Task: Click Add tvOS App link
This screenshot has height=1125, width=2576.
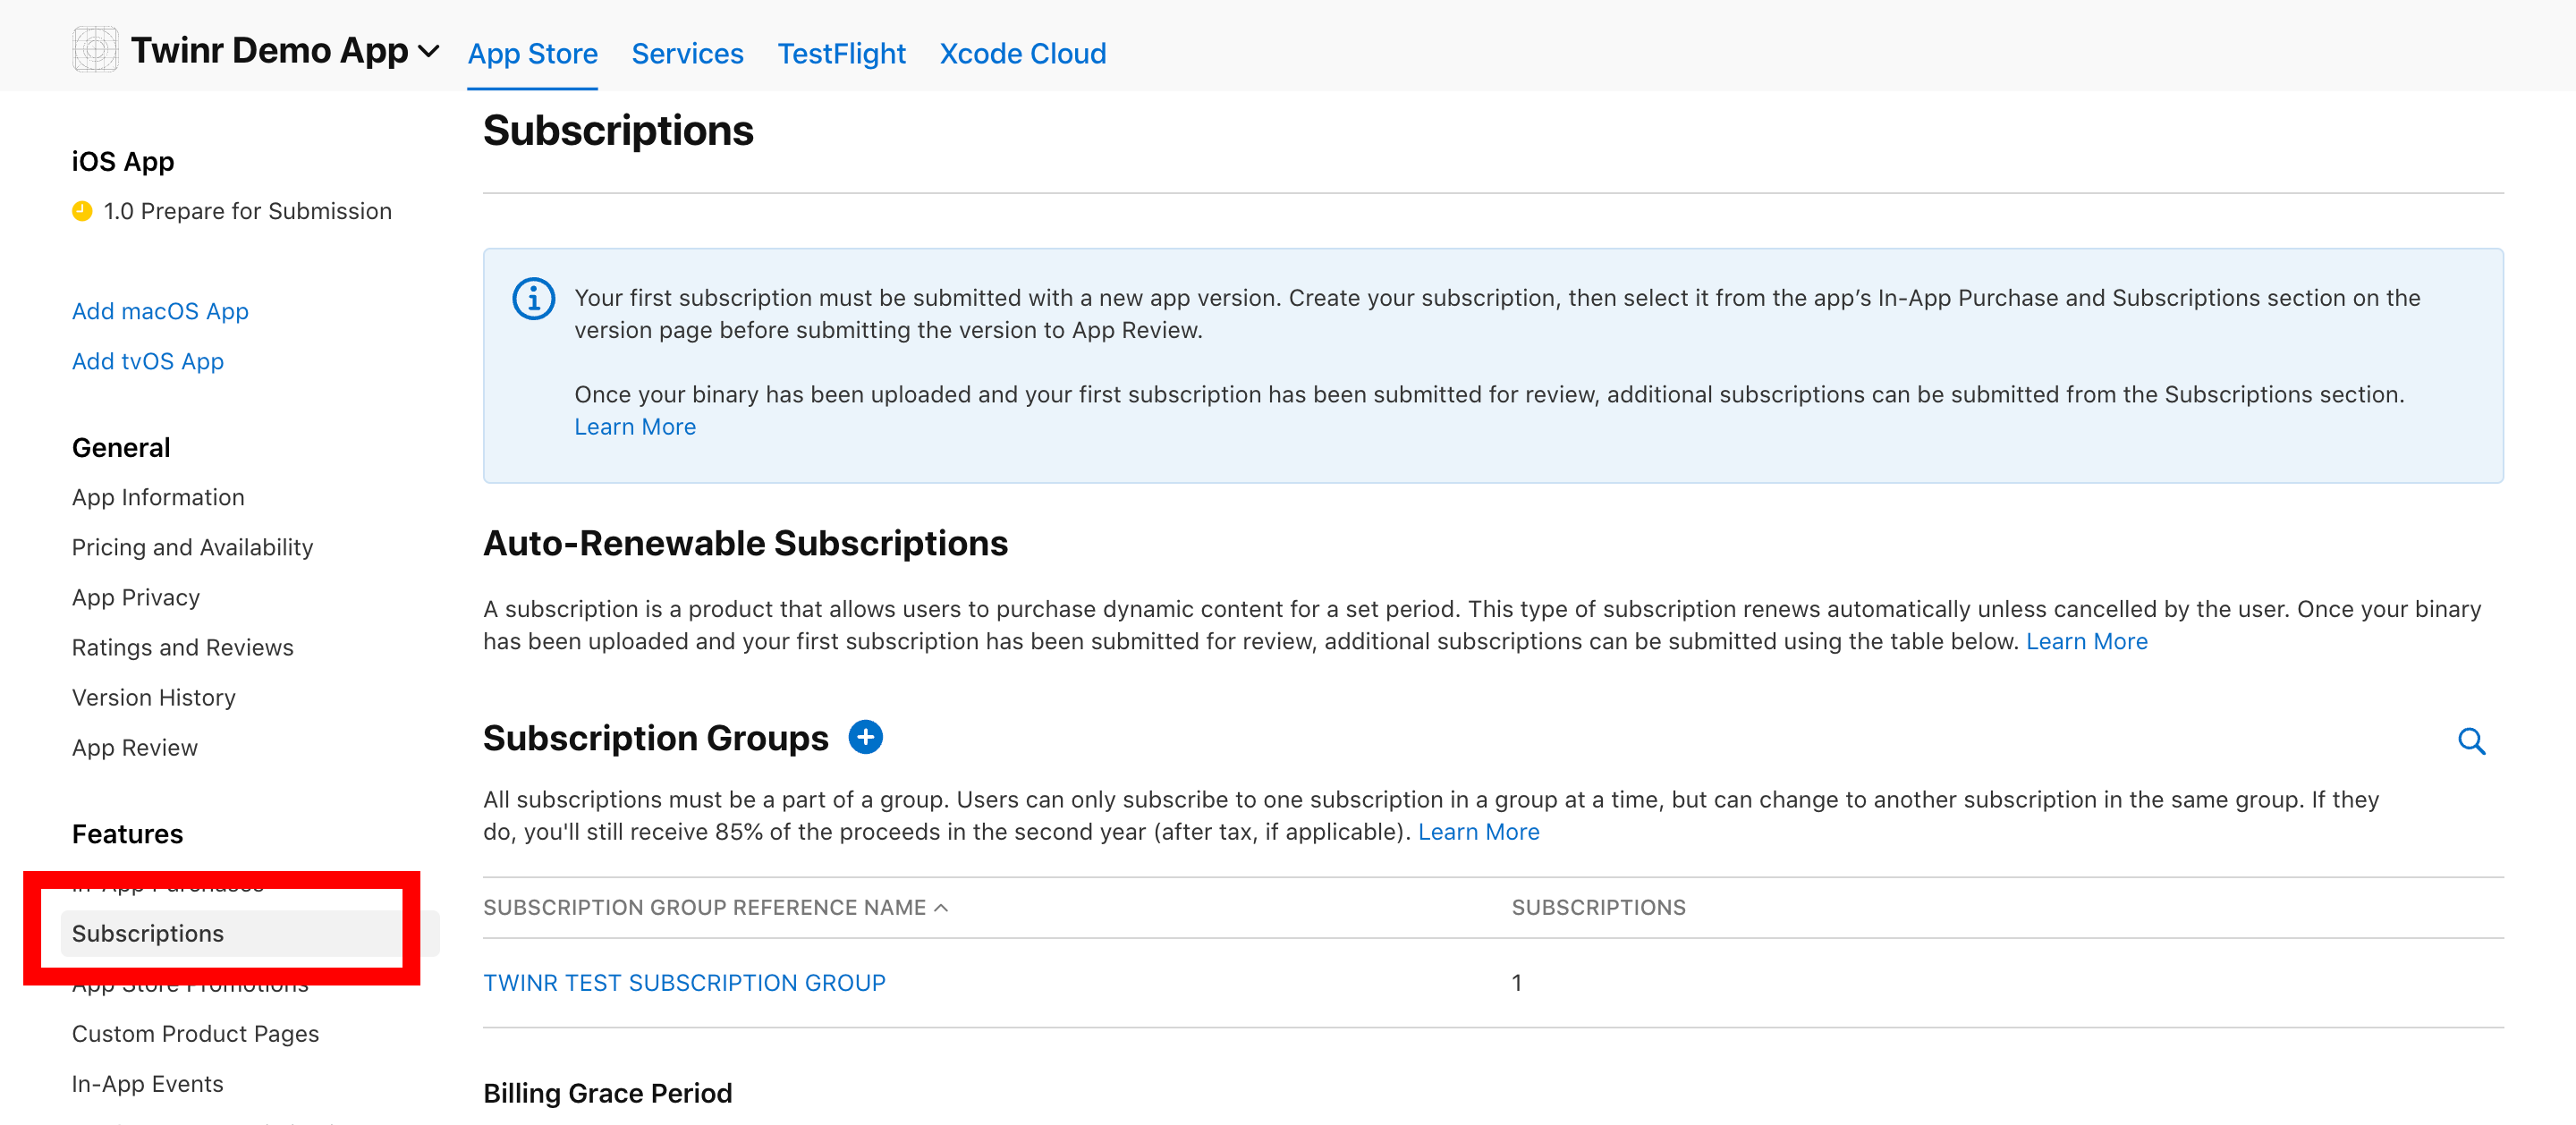Action: 147,361
